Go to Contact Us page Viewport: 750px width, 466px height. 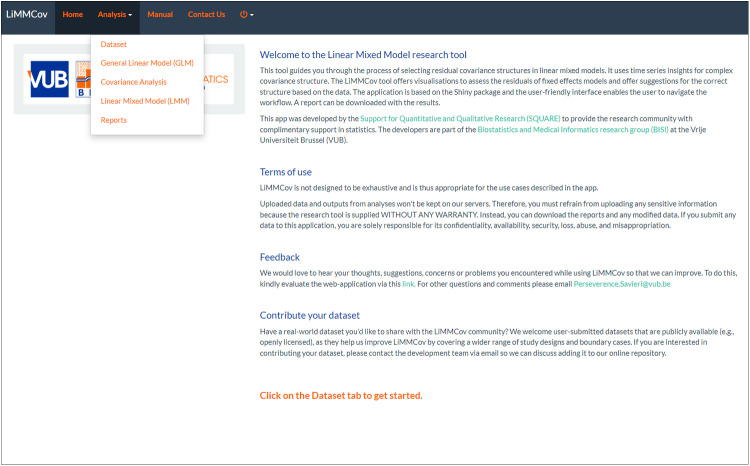coord(206,14)
